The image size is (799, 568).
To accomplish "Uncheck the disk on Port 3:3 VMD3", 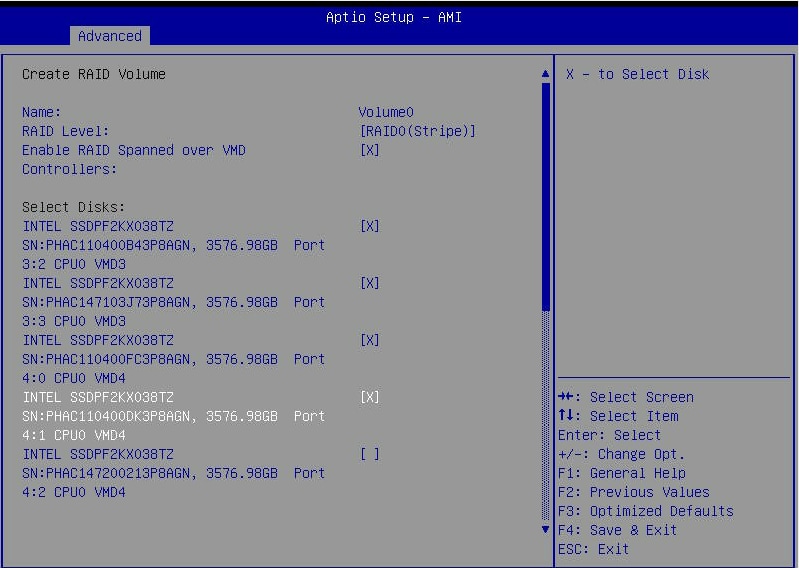I will coord(369,283).
